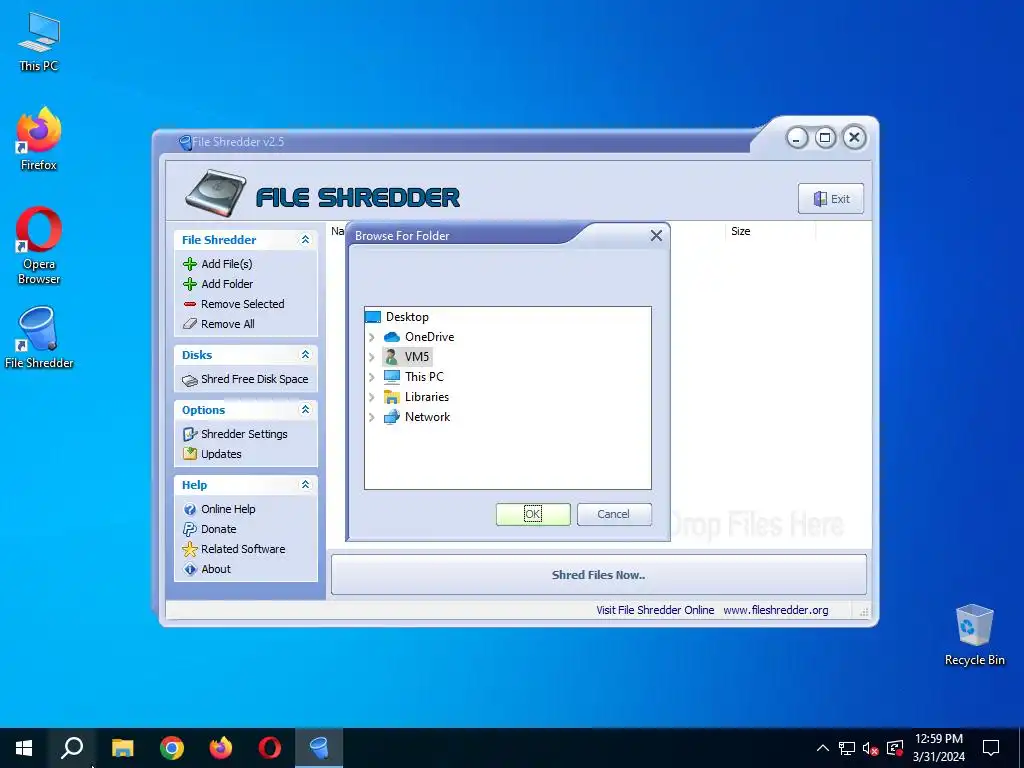Click the Exit button
Image resolution: width=1024 pixels, height=768 pixels.
coord(831,199)
